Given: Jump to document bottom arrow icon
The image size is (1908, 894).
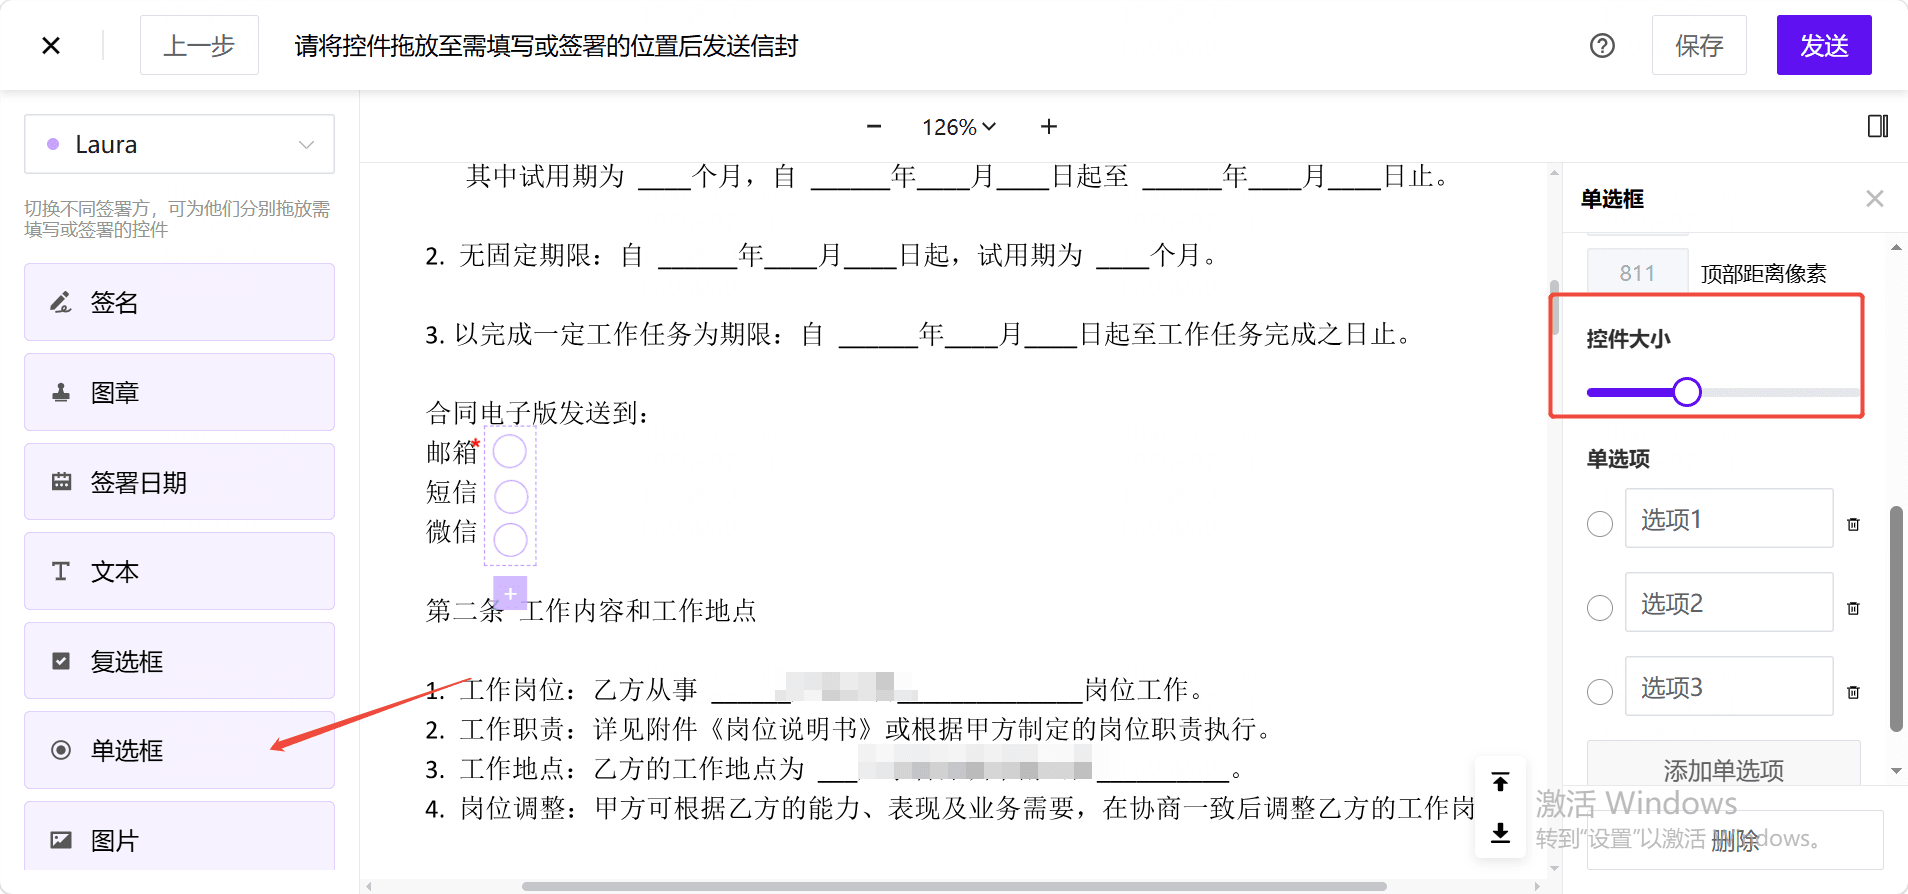Looking at the screenshot, I should click(1500, 832).
